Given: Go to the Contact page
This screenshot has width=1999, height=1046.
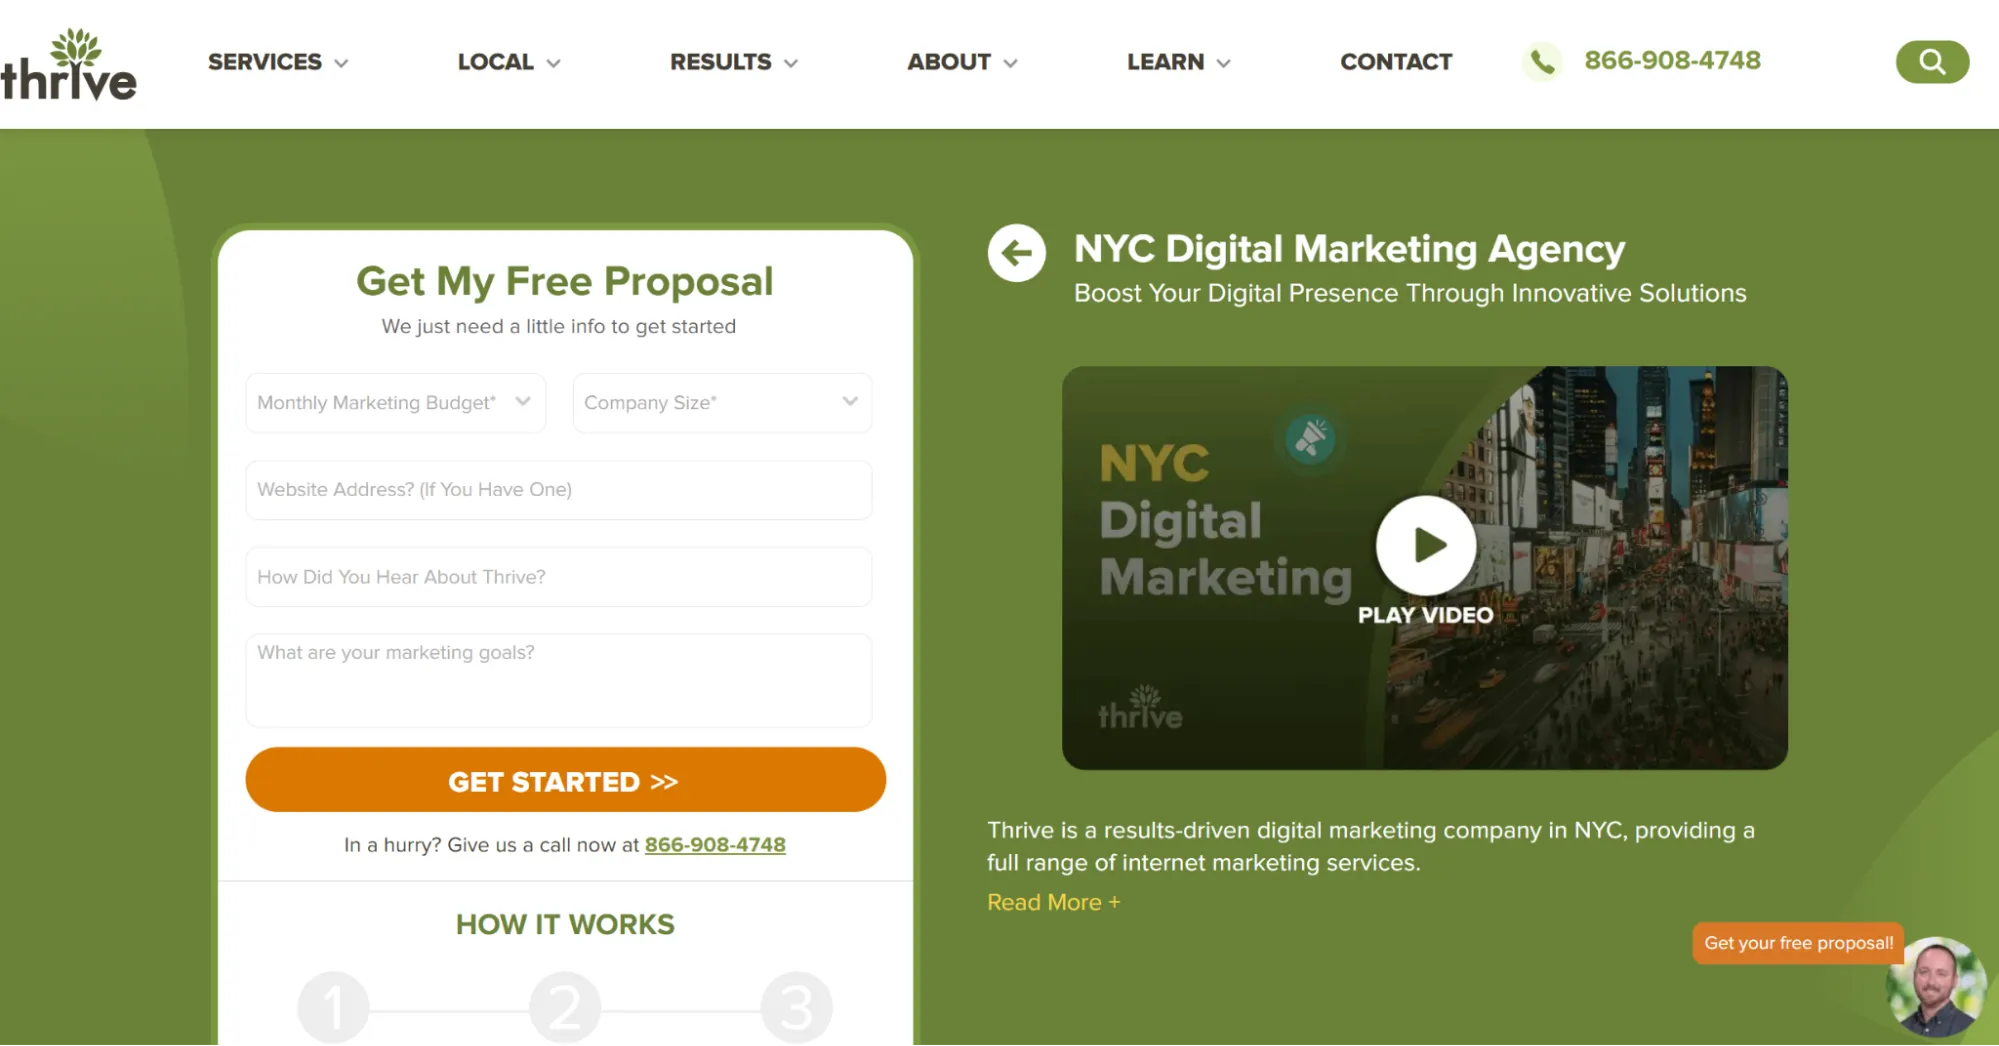Looking at the screenshot, I should click(x=1396, y=62).
